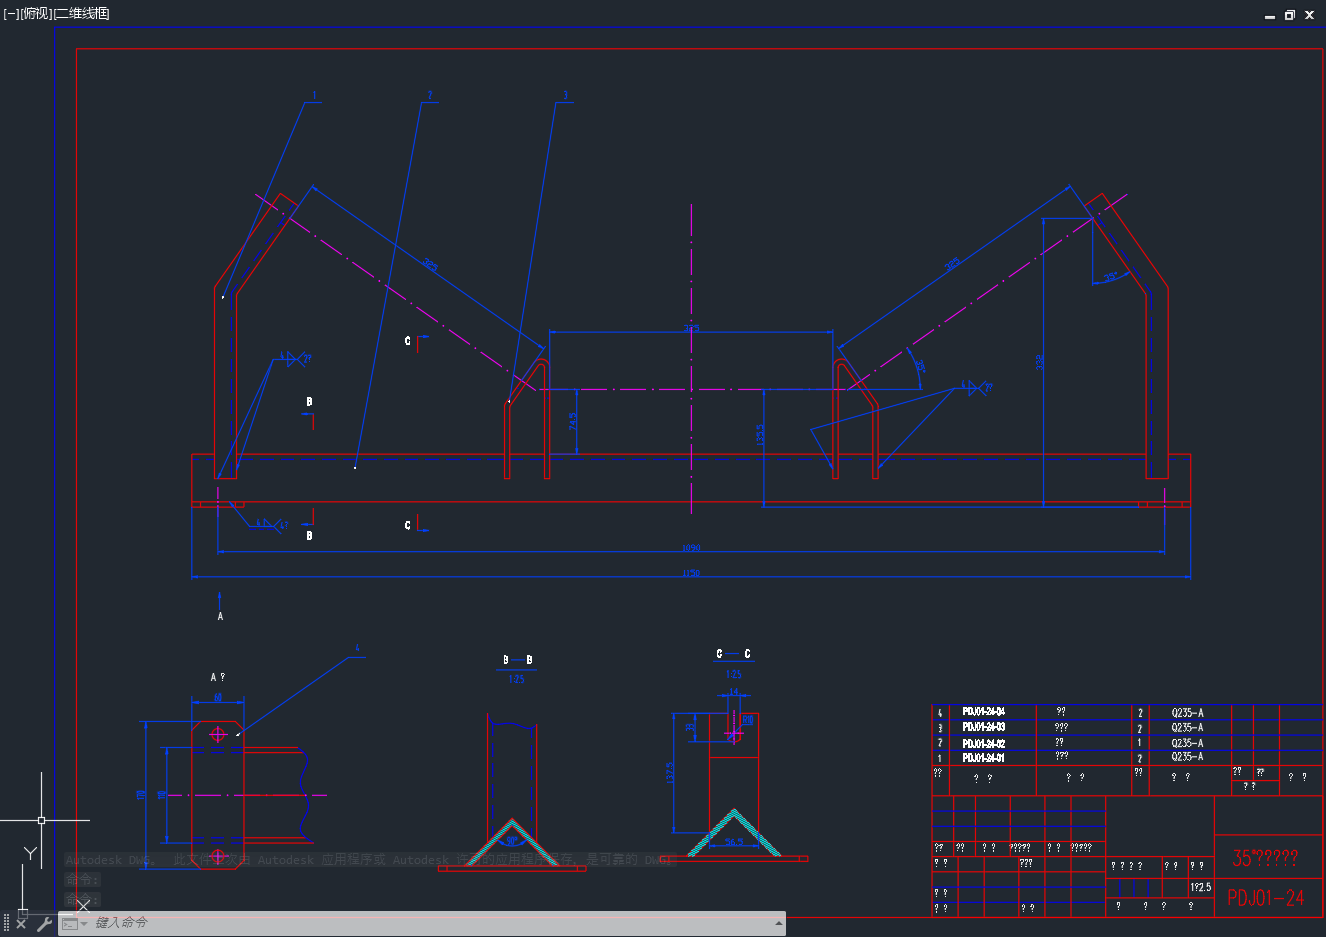Open the [-] viewport controls menu

[x=10, y=13]
